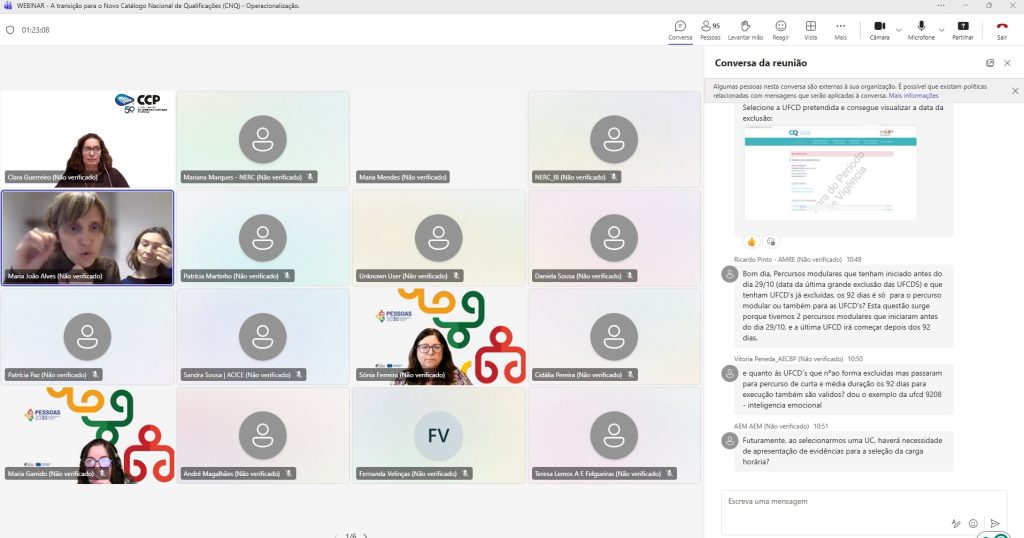Screen dimensions: 1024x538
Task: Open the shared screenshot image in chat
Action: (x=830, y=172)
